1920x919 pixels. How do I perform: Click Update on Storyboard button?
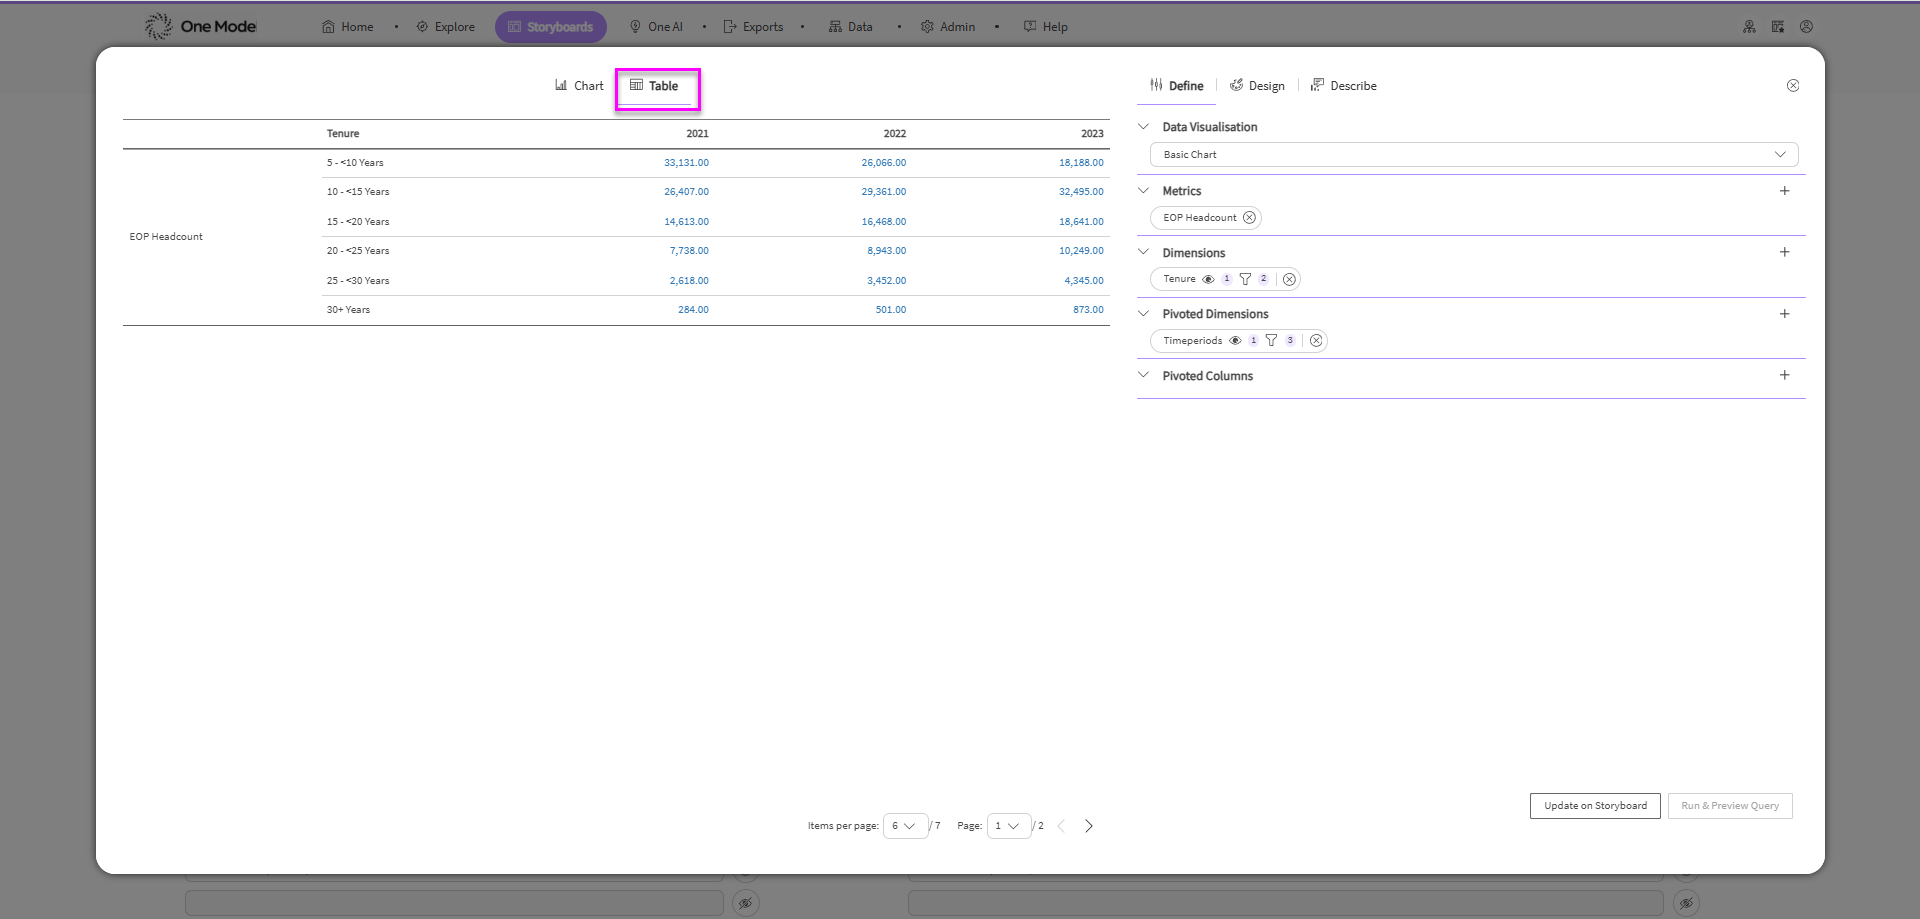(x=1594, y=806)
